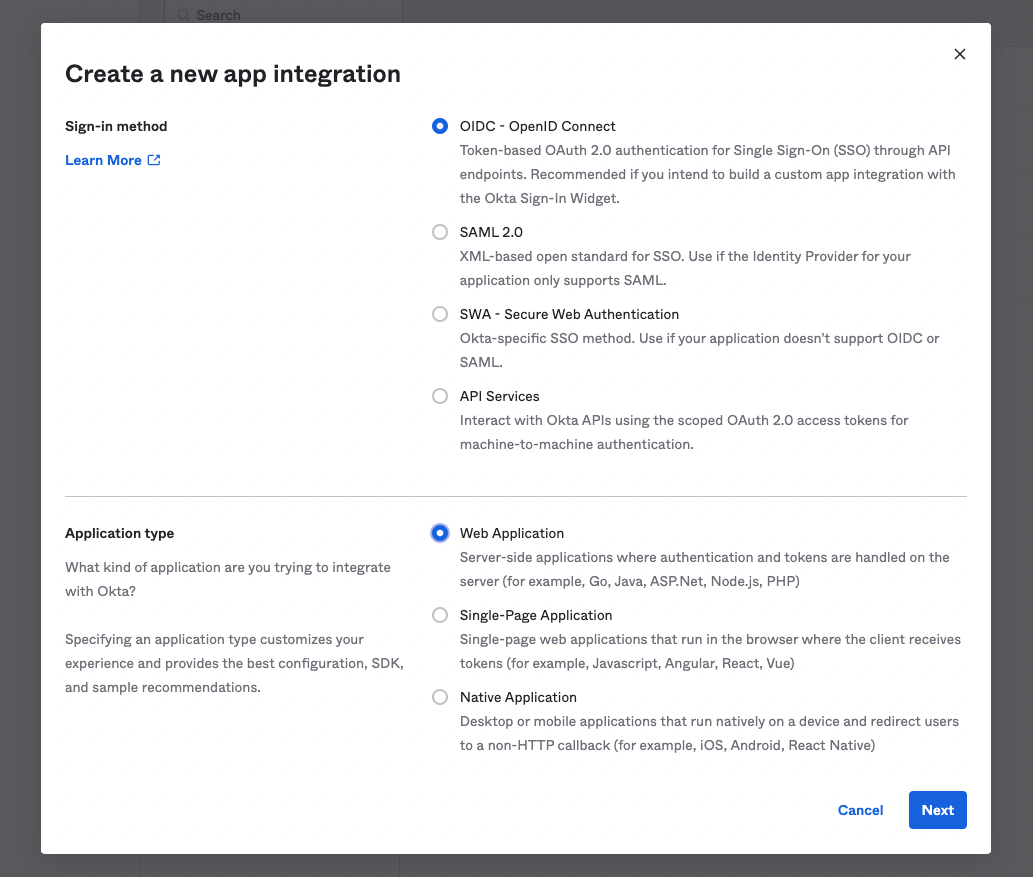Select Web Application as the application type
This screenshot has height=877, width=1033.
pyautogui.click(x=440, y=533)
